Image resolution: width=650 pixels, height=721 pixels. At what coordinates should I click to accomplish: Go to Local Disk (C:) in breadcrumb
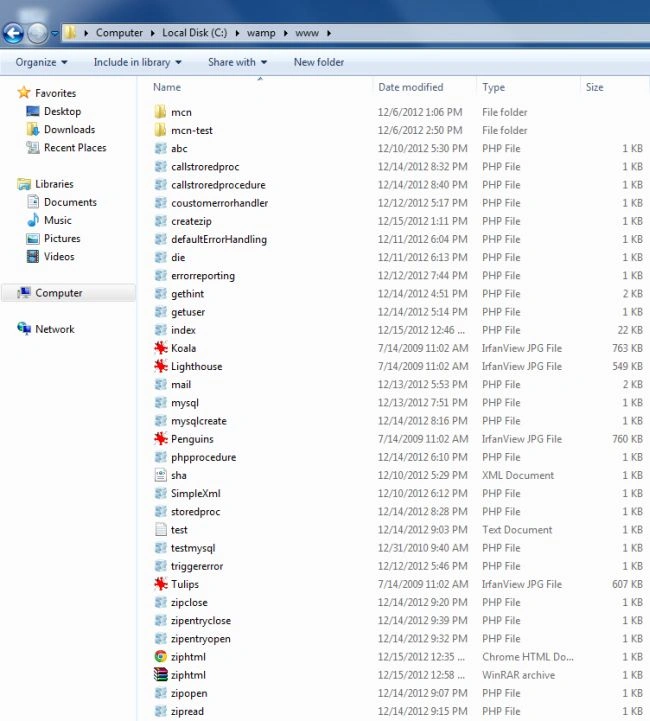tap(194, 33)
